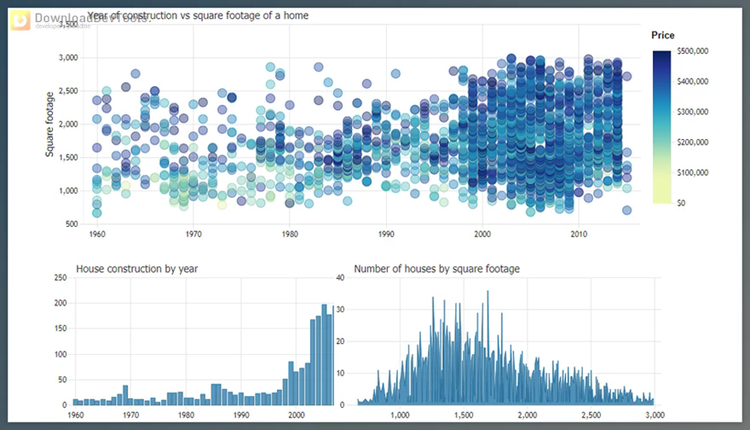Click the '1970' x-axis label of scatter plot

[x=193, y=234]
